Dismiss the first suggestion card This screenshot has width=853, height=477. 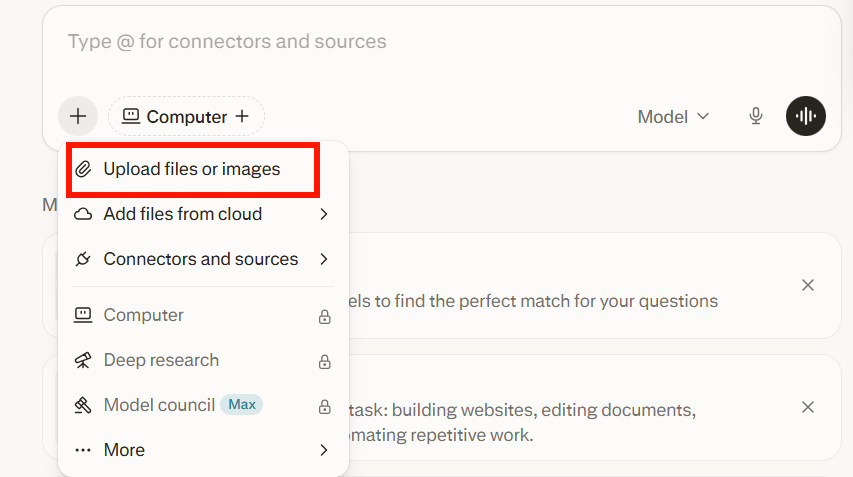click(808, 285)
